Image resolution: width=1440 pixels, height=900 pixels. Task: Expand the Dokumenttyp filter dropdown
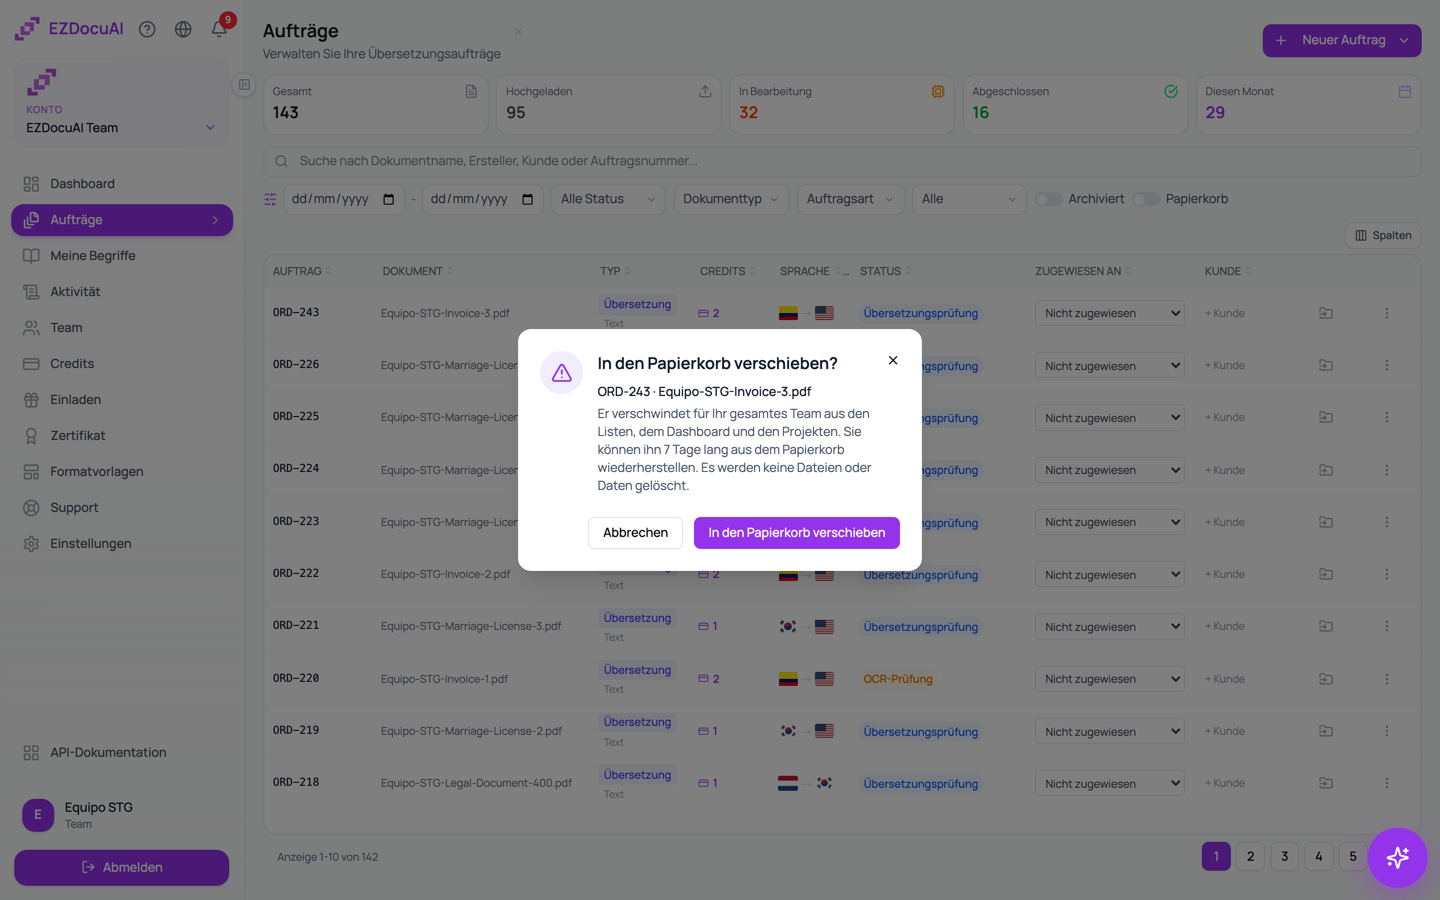pos(731,199)
